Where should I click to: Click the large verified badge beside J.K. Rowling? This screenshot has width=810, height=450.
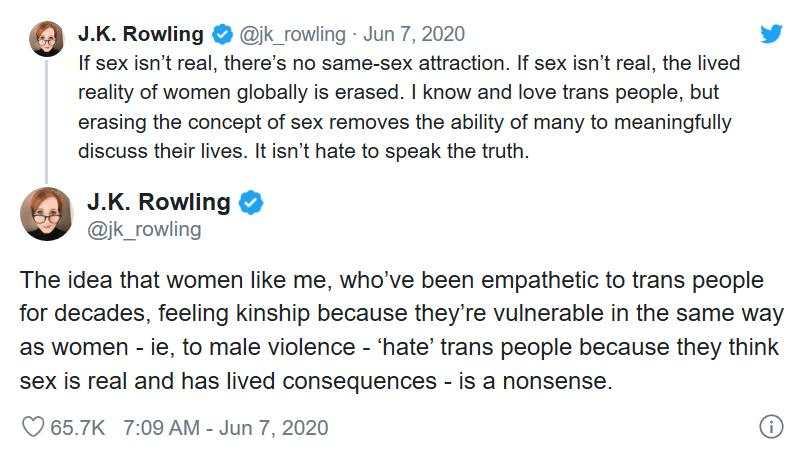251,203
